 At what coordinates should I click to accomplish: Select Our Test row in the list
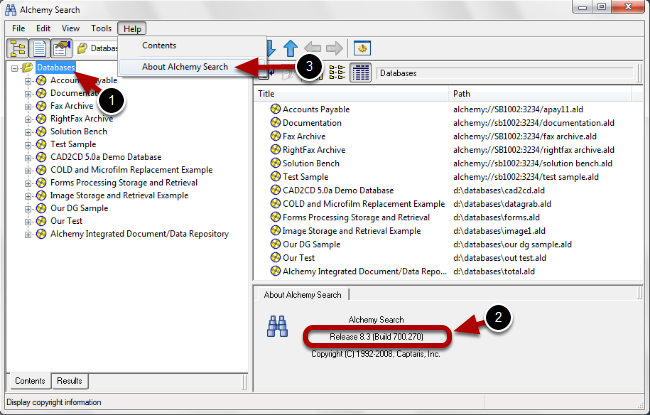(x=298, y=258)
